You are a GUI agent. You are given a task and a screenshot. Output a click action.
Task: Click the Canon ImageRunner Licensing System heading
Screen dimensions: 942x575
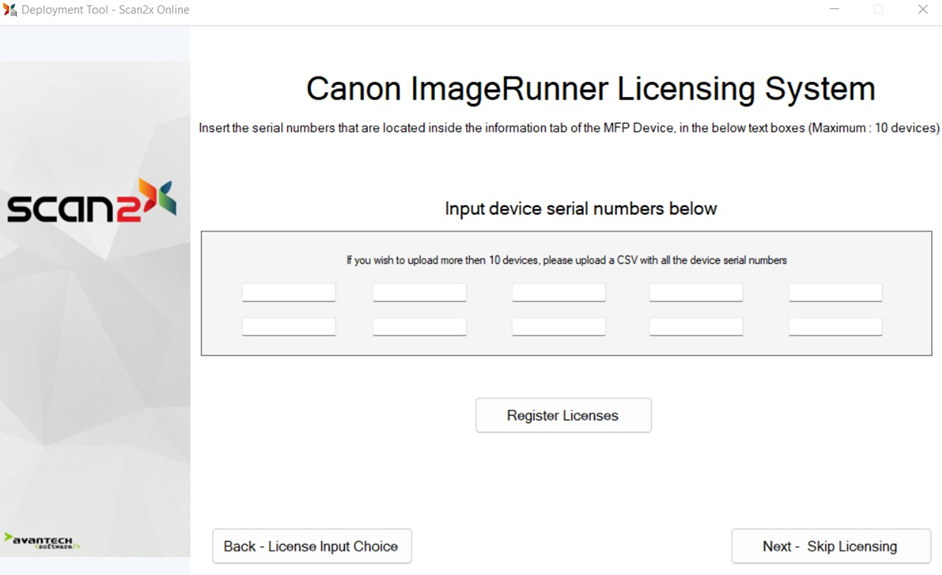click(x=590, y=89)
